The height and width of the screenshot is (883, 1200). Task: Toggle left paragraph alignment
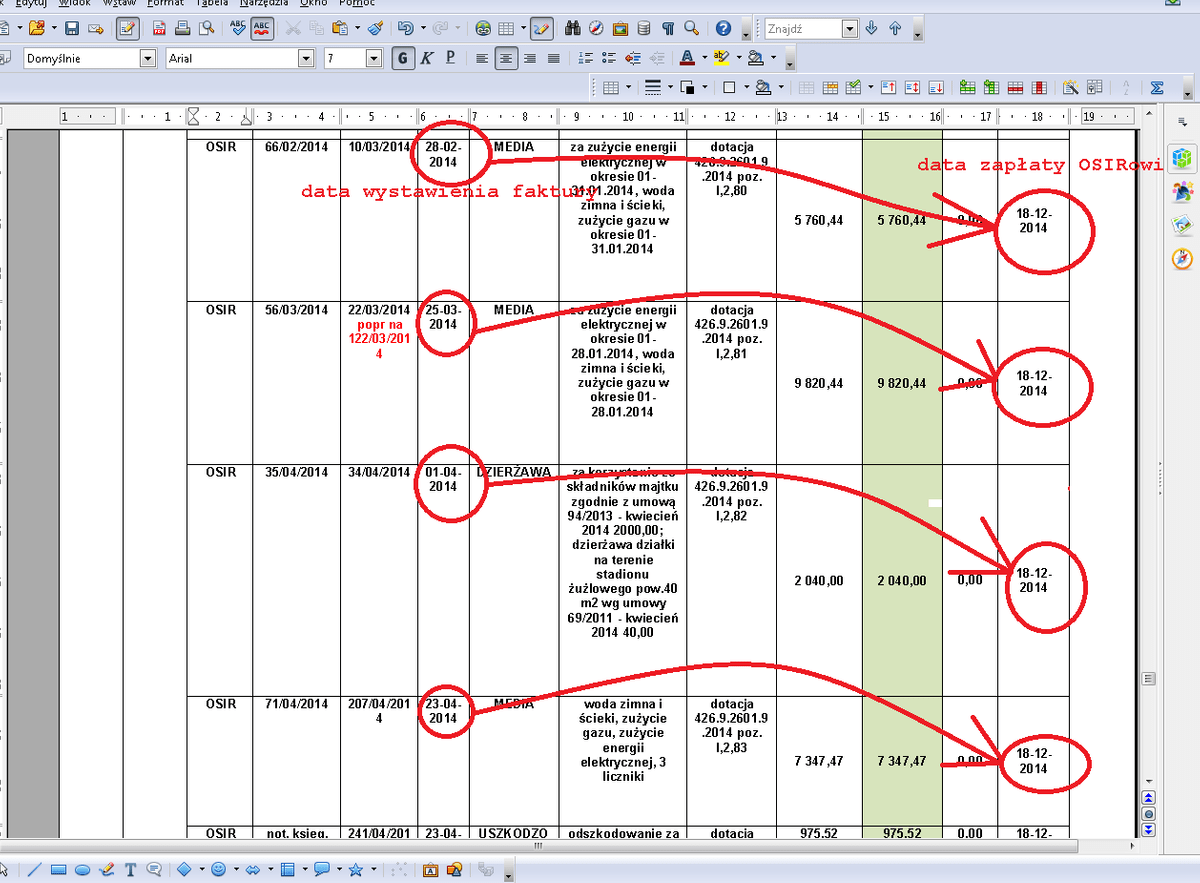click(x=483, y=58)
